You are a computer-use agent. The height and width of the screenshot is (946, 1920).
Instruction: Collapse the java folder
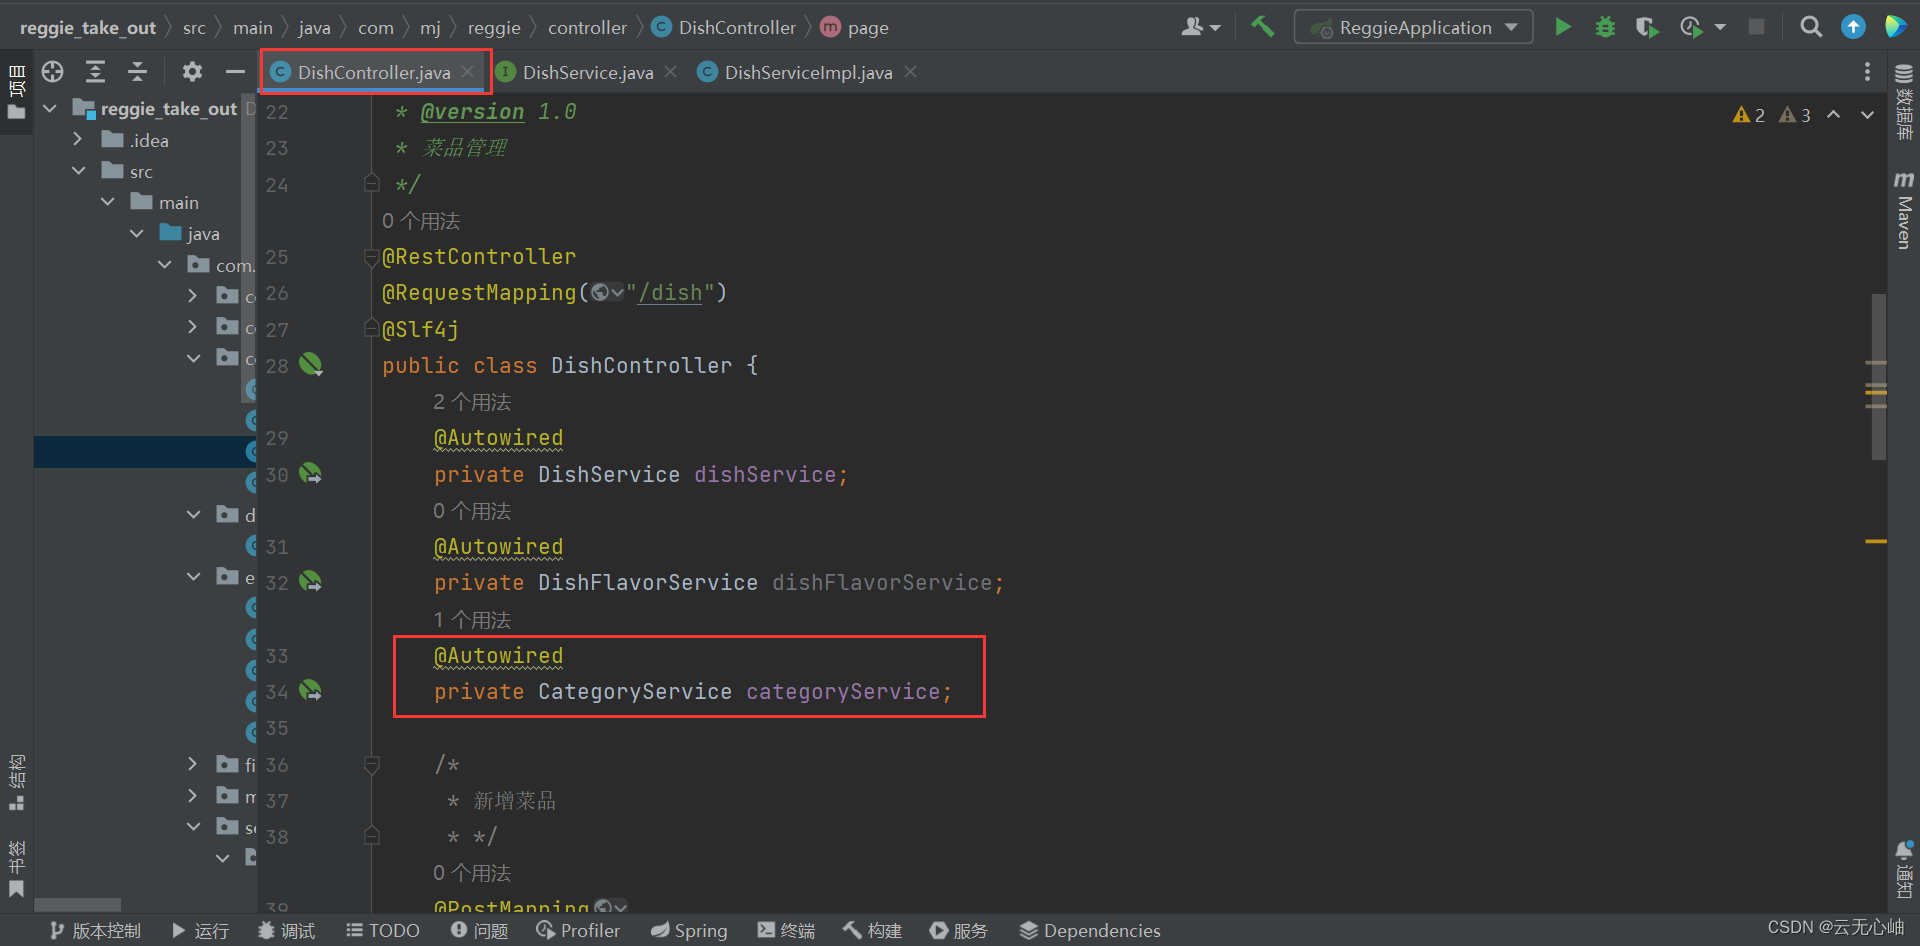pos(136,233)
